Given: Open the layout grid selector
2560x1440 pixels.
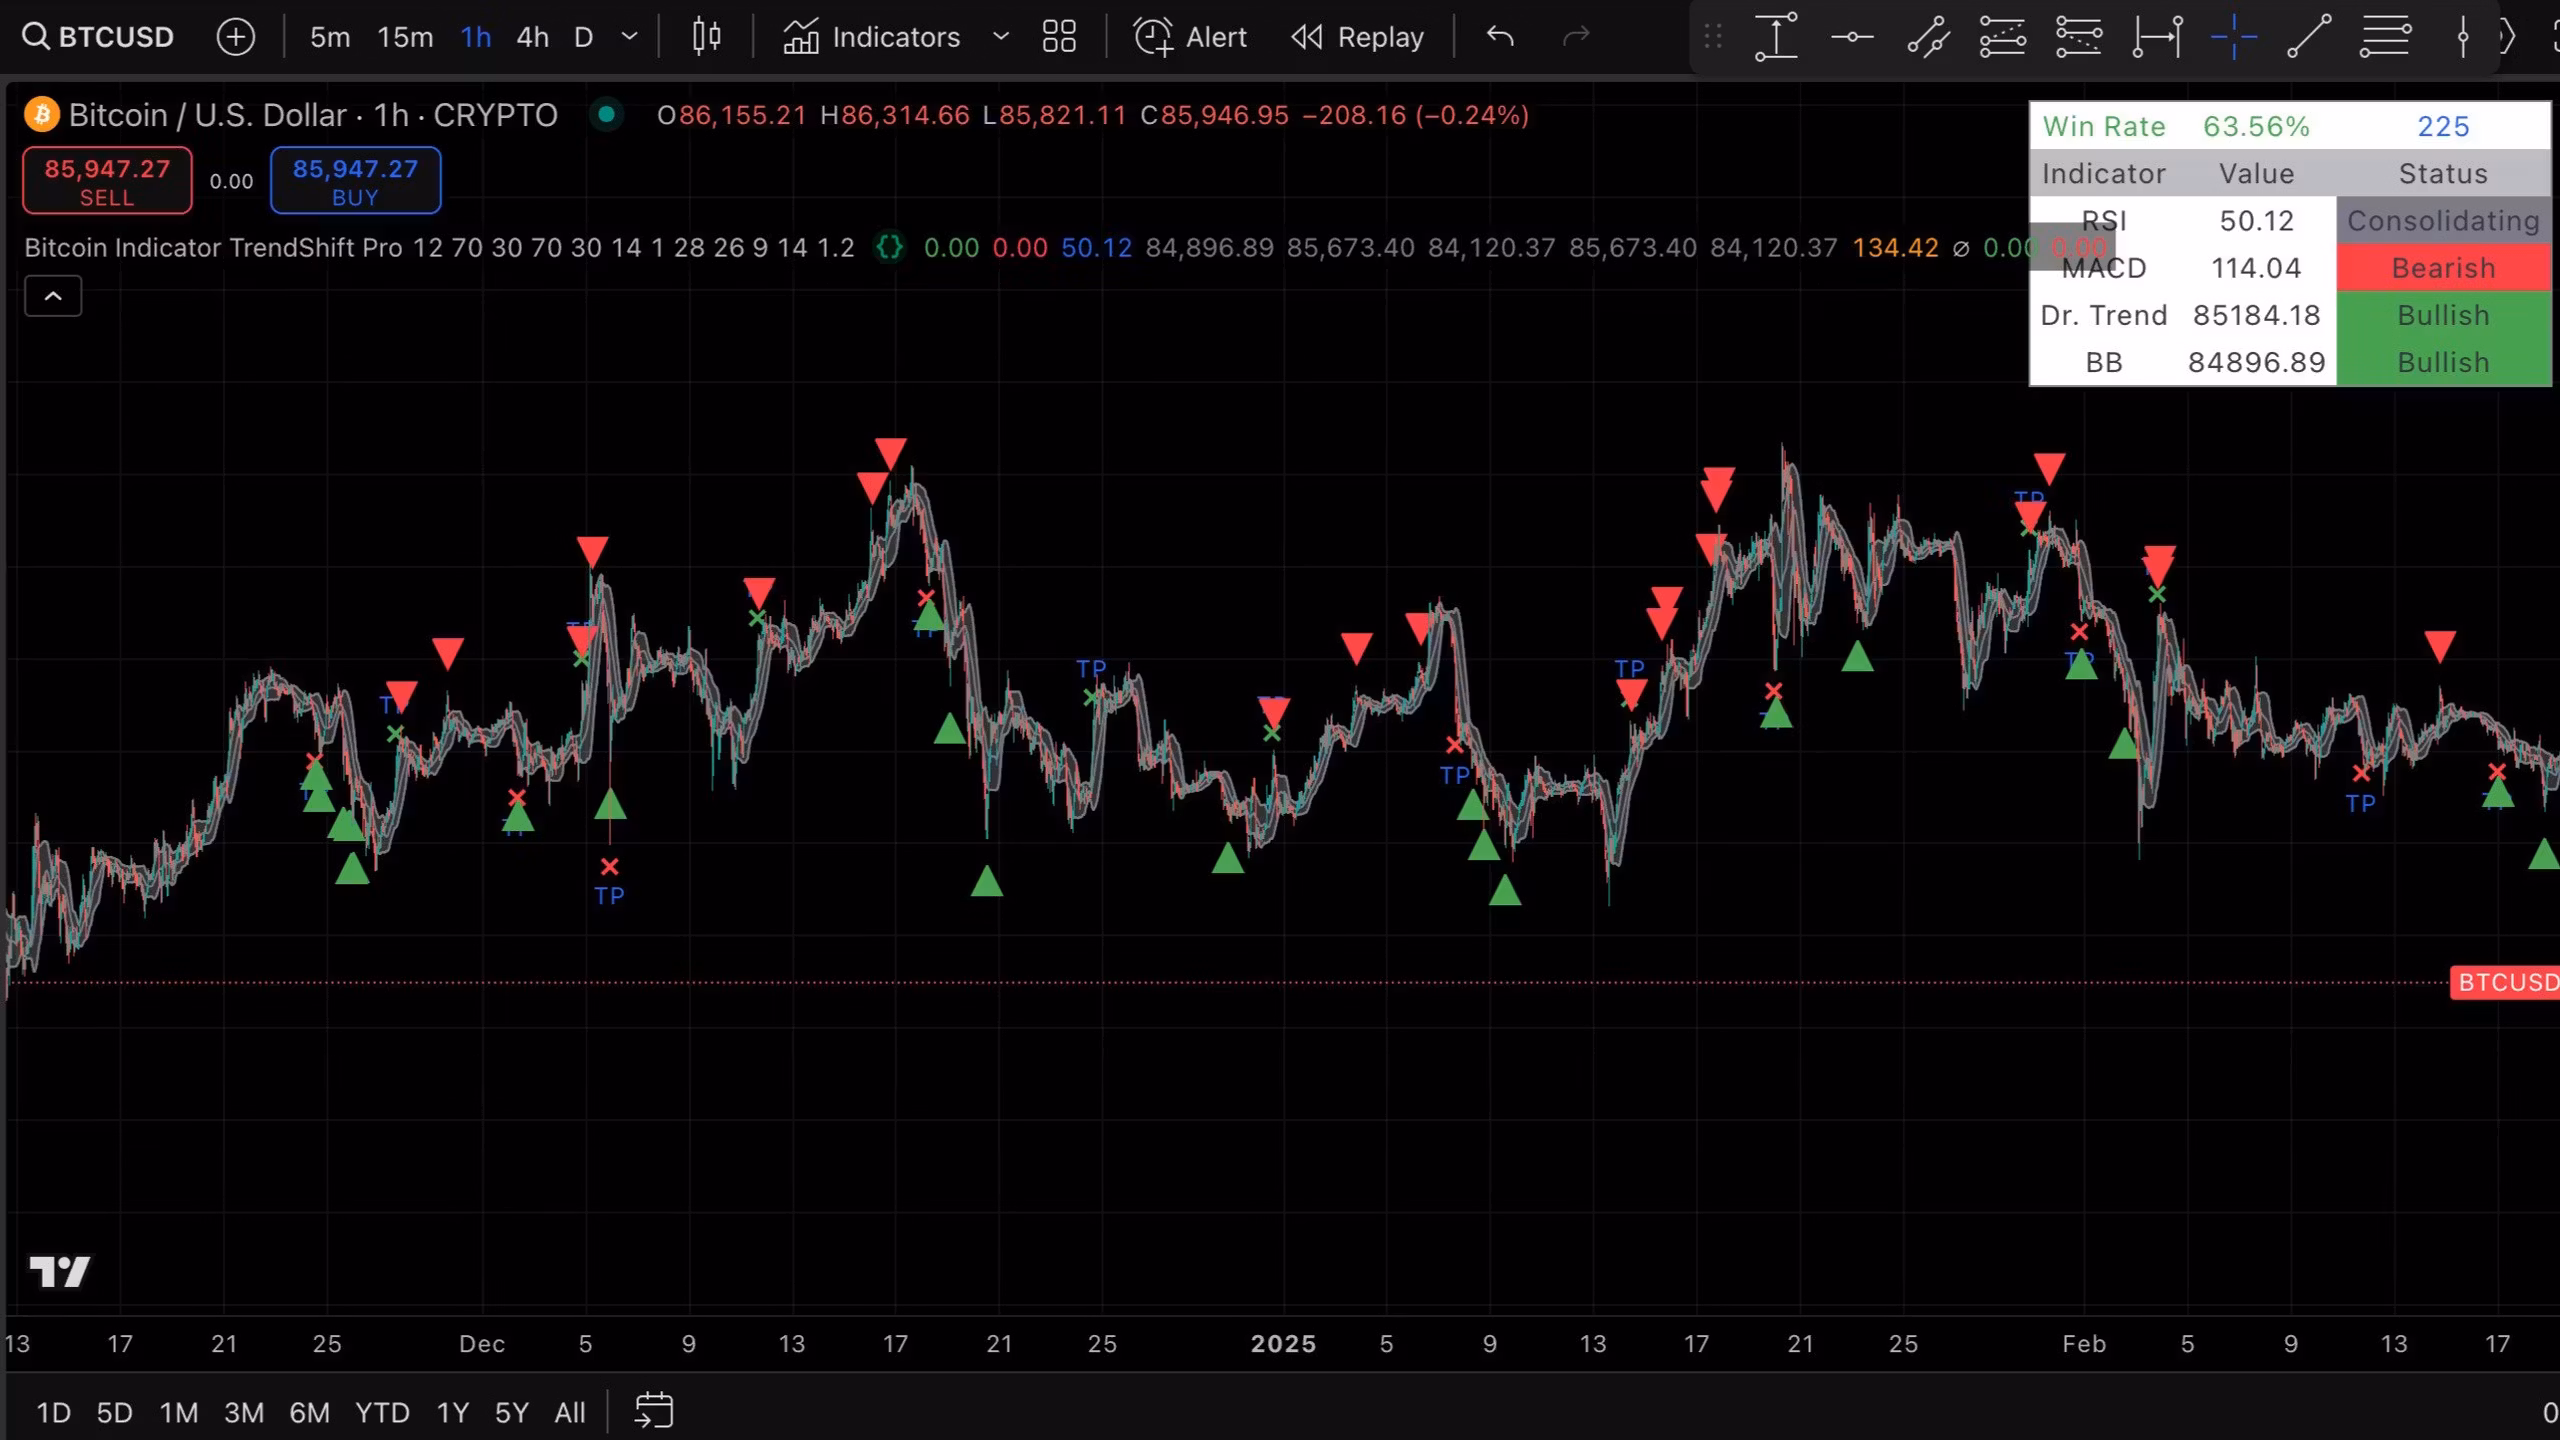Looking at the screenshot, I should click(1059, 37).
